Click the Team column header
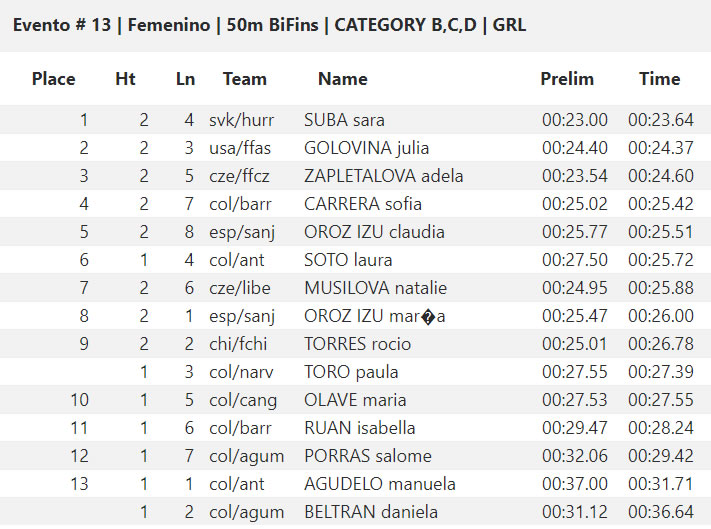The image size is (711, 529). pyautogui.click(x=245, y=79)
